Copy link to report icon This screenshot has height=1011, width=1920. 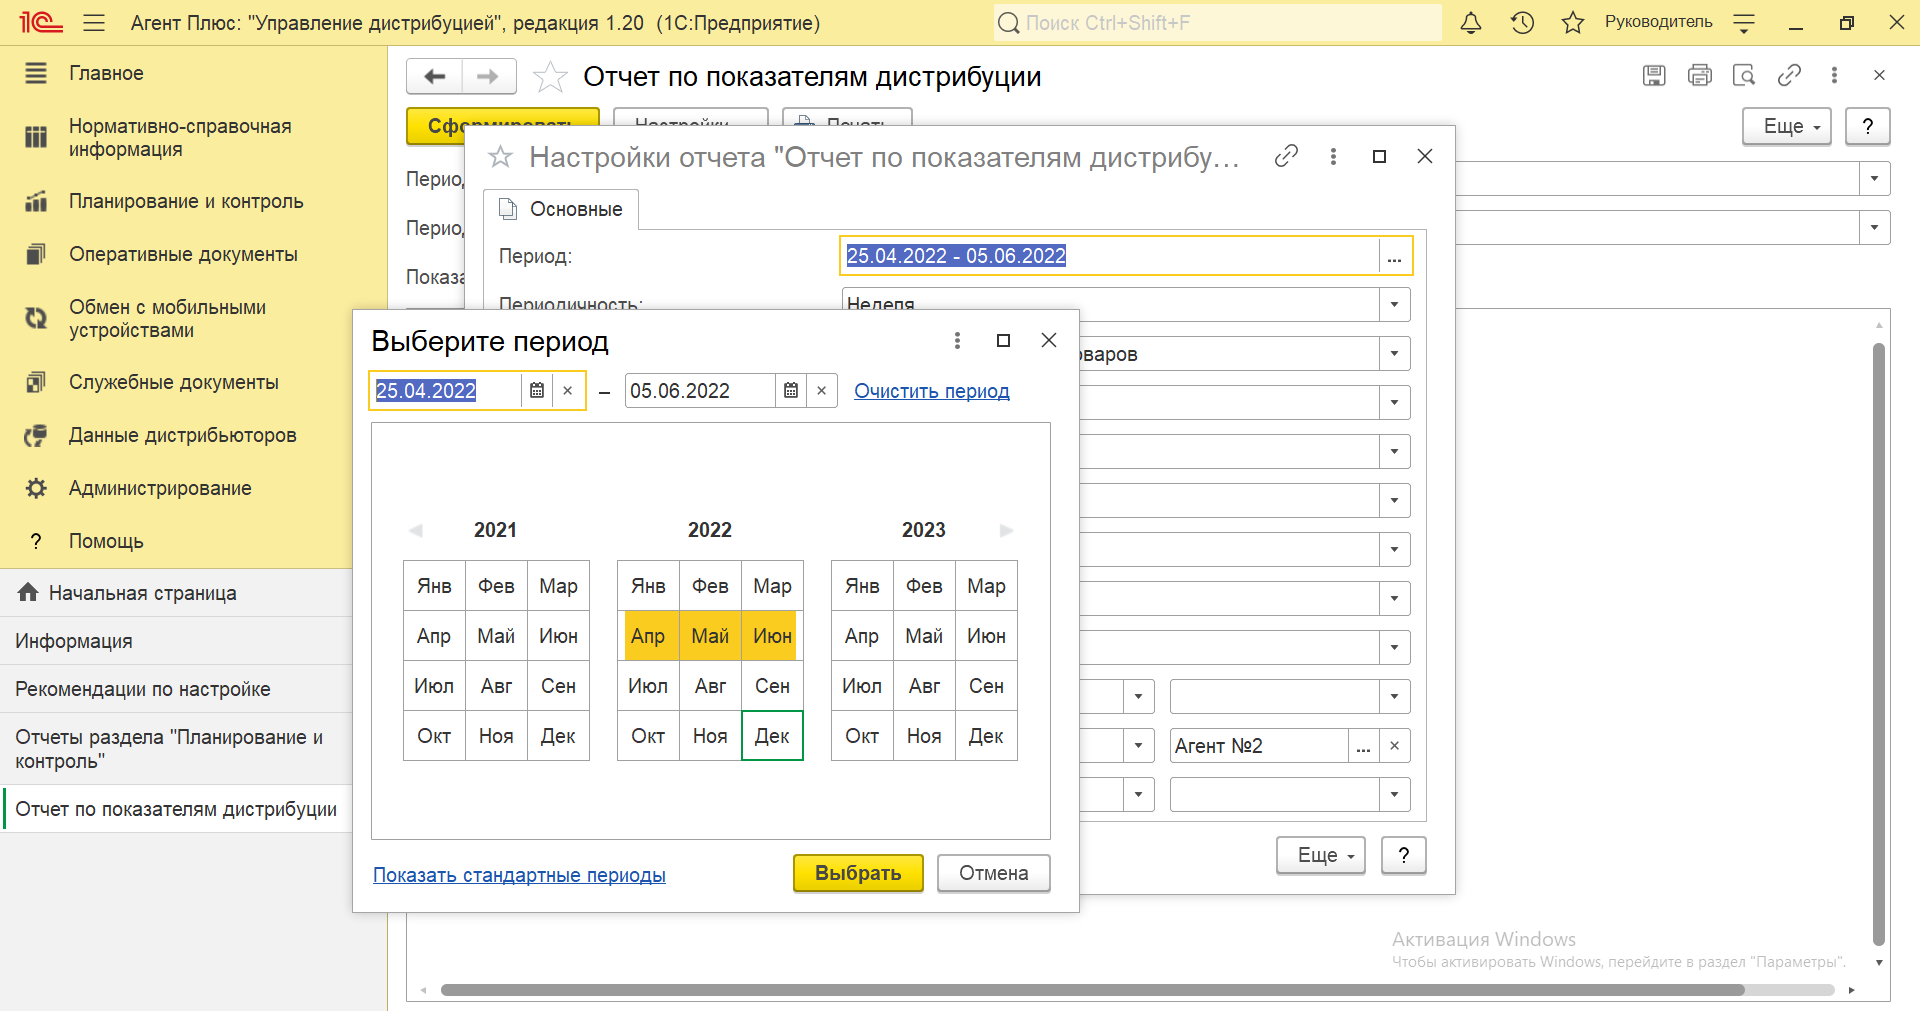[x=1789, y=75]
